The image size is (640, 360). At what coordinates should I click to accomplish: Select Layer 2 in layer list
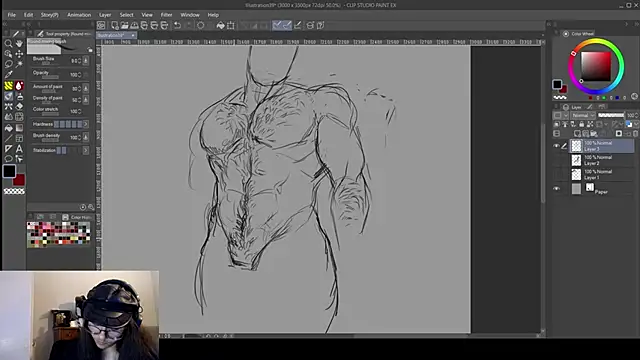(x=602, y=160)
